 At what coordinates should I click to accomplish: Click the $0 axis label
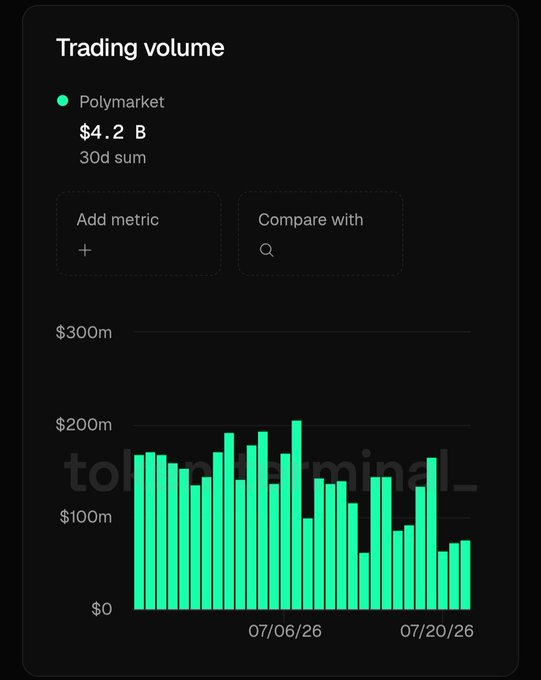(102, 609)
